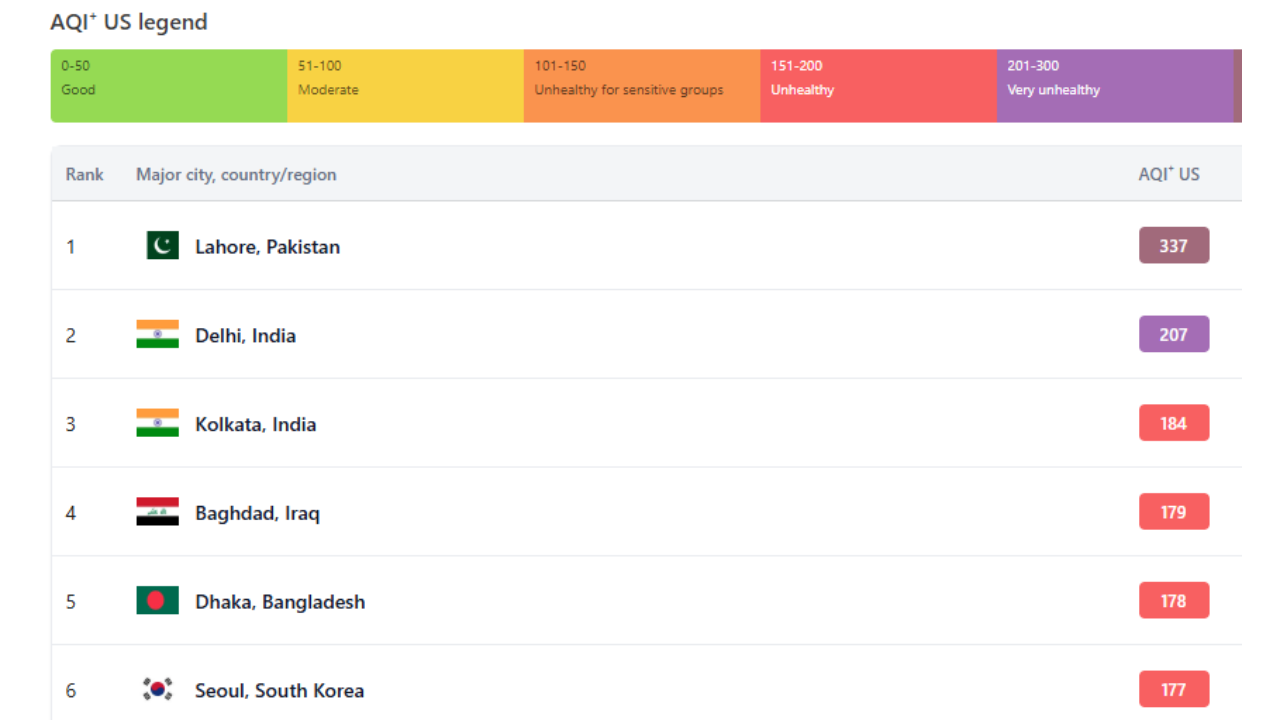Click the green 0-50 Good legend swatch
1280x720 pixels.
click(x=169, y=86)
